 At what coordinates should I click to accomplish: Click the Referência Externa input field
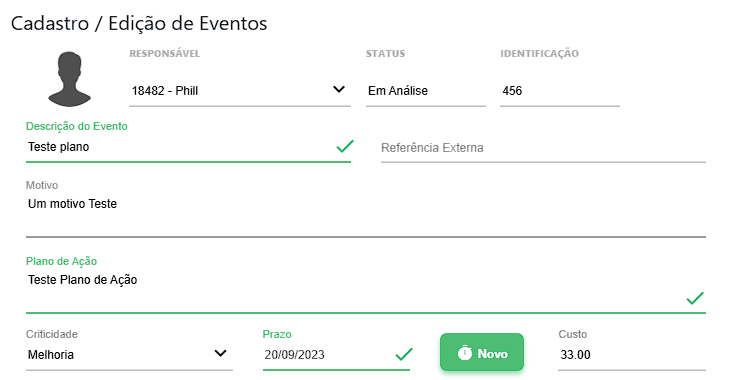[x=543, y=148]
